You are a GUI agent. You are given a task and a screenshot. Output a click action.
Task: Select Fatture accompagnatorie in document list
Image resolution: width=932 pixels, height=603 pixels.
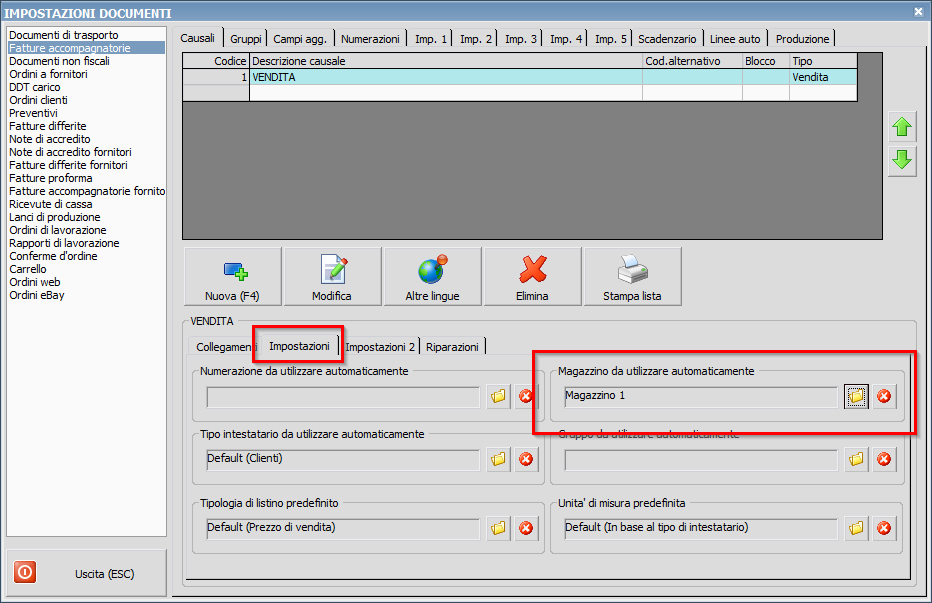point(86,48)
